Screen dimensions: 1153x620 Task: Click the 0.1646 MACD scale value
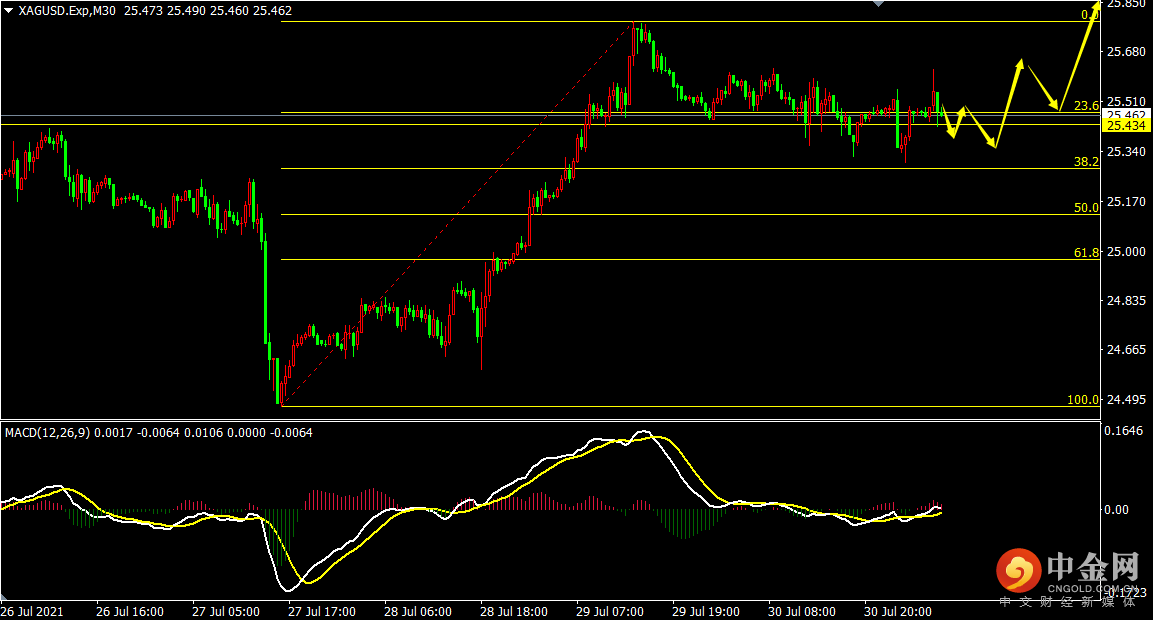[1124, 431]
